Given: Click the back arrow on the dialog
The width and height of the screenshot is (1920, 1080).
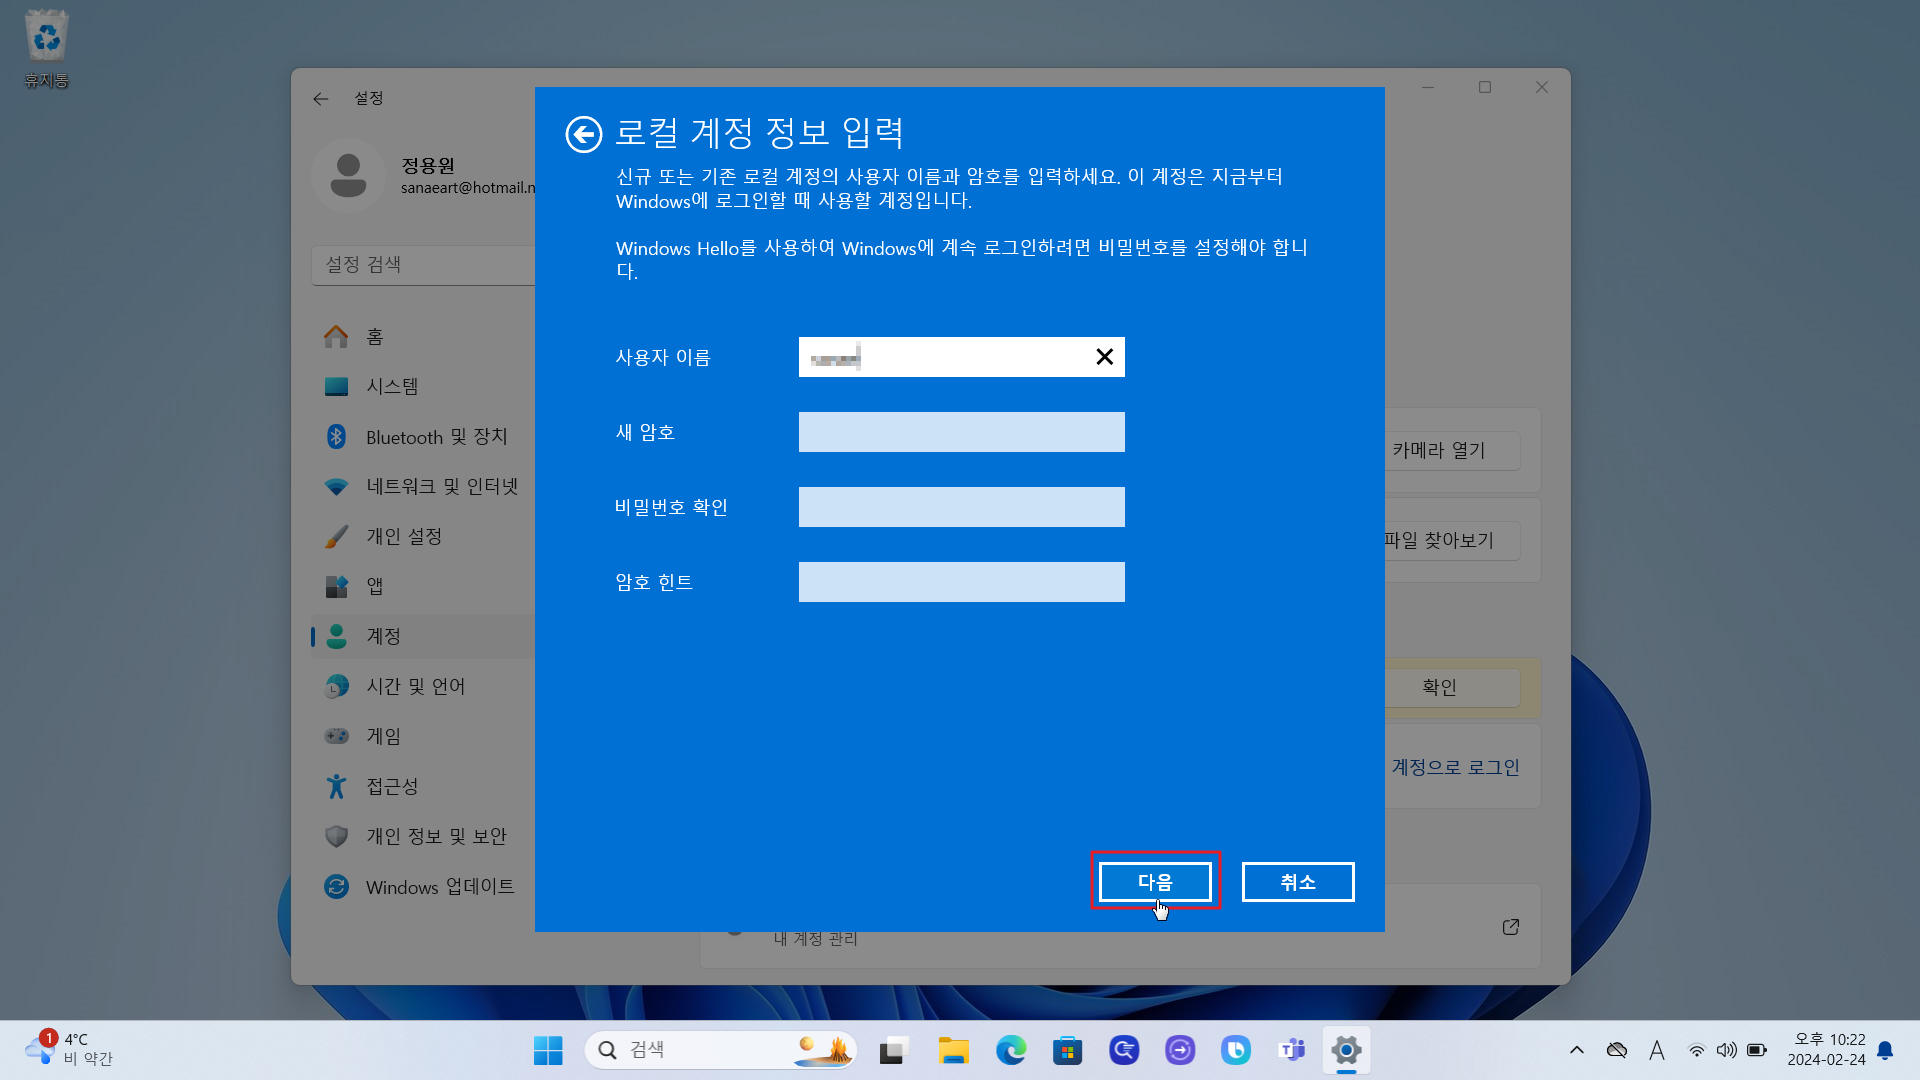Looking at the screenshot, I should tap(584, 133).
